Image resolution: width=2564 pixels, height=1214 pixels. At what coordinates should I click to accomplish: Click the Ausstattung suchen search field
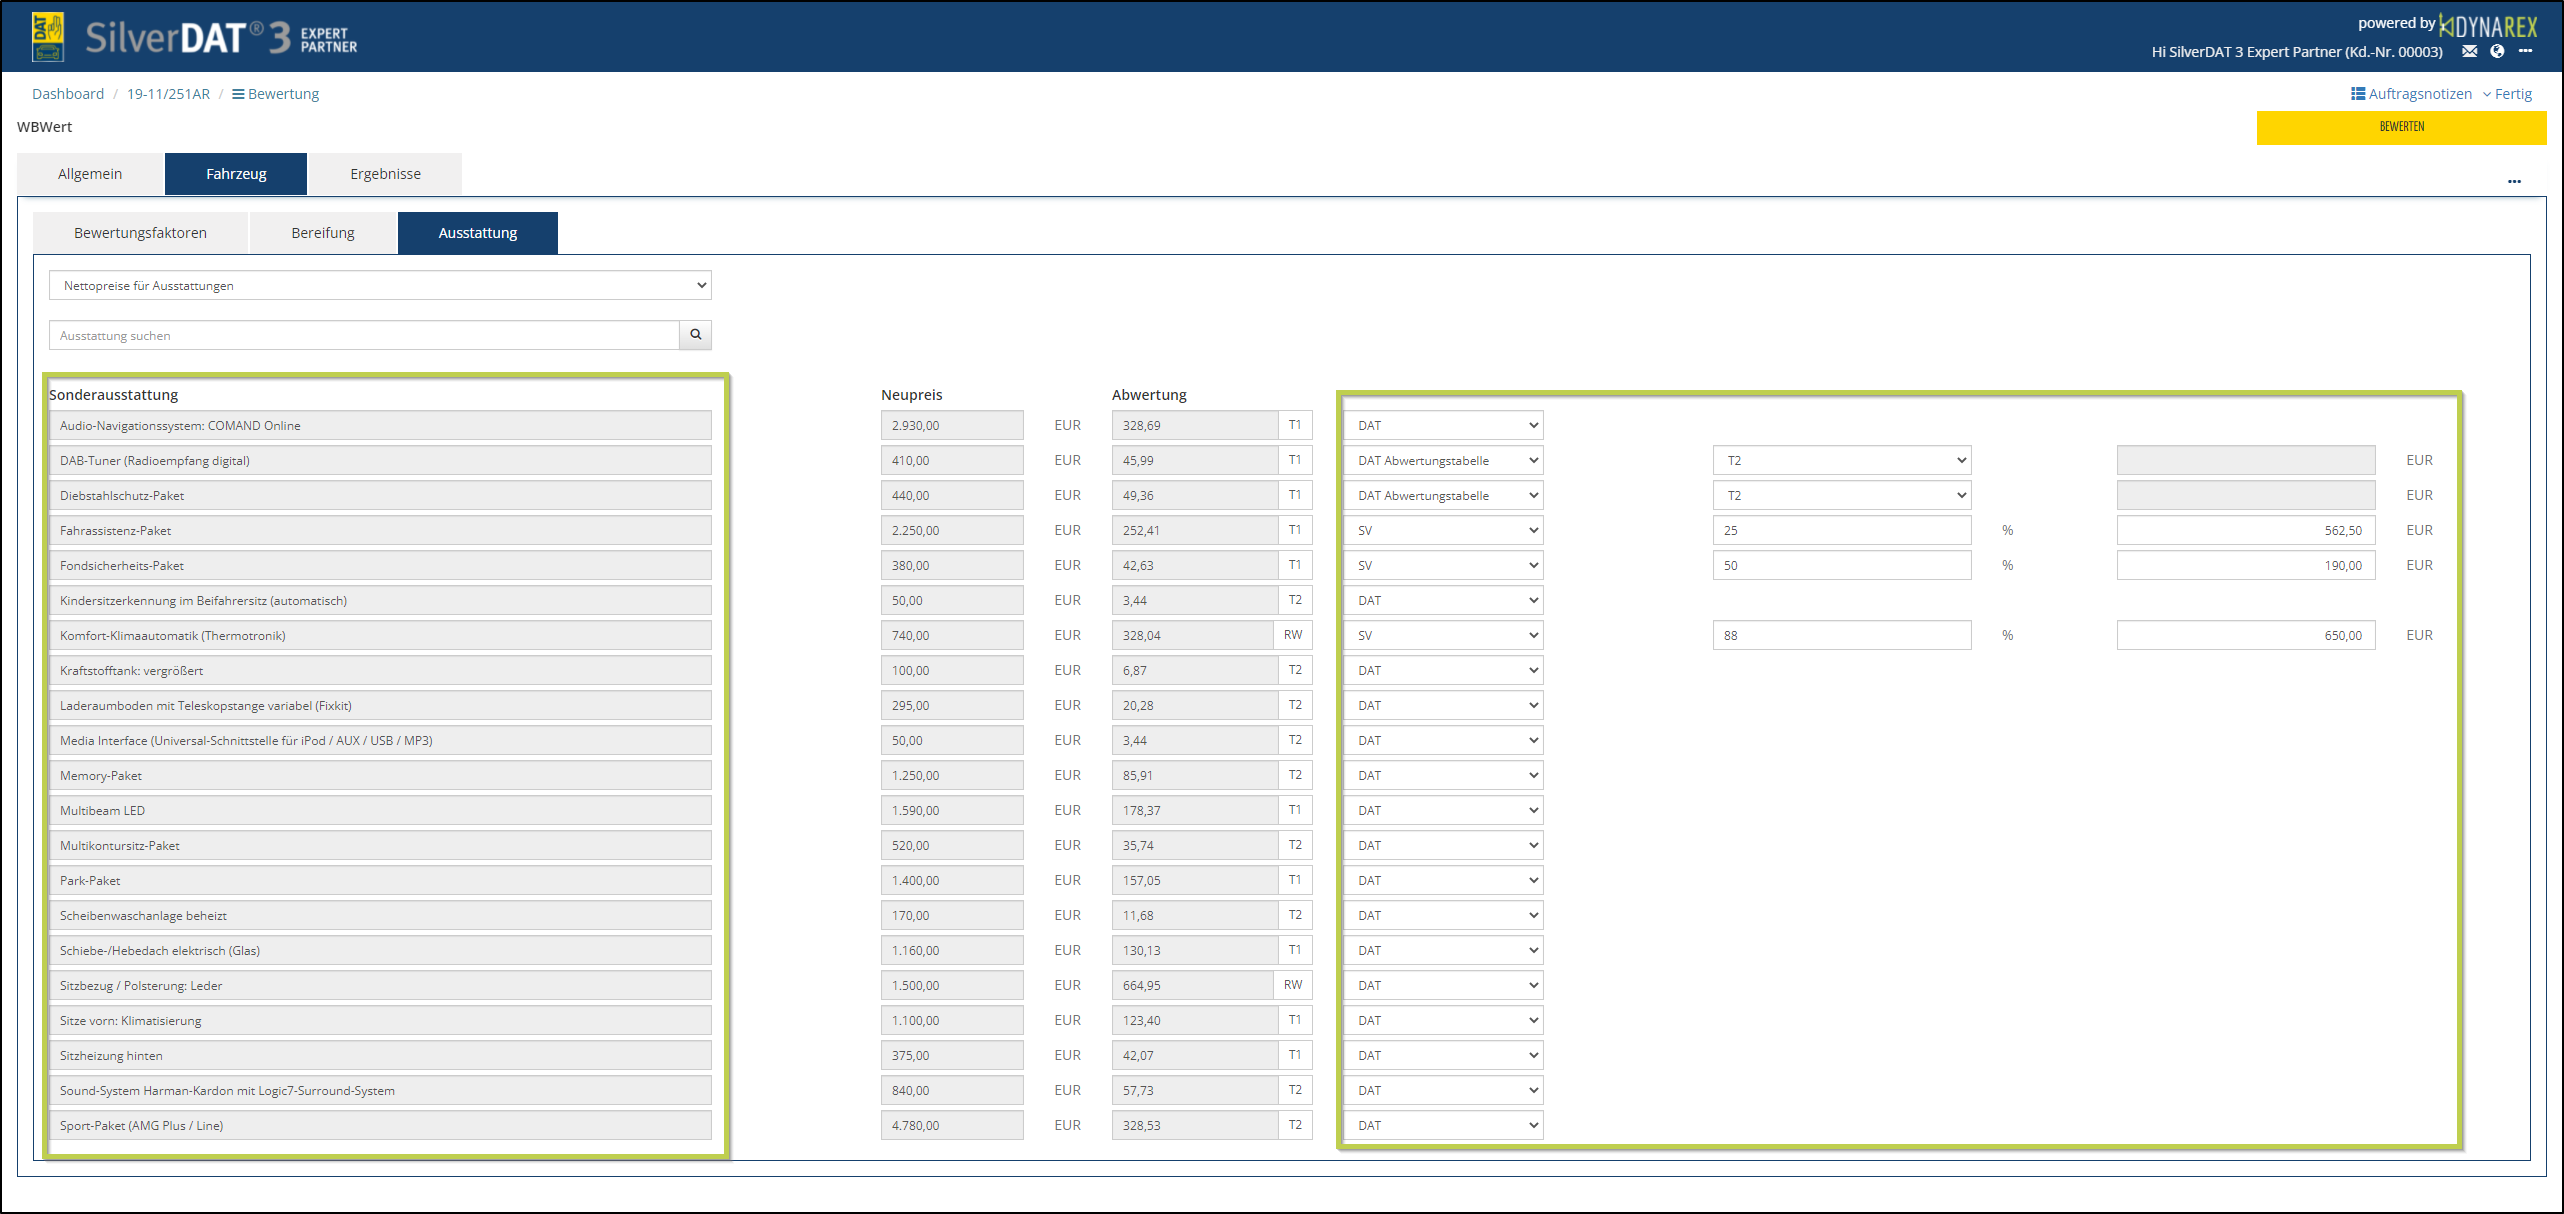click(364, 336)
